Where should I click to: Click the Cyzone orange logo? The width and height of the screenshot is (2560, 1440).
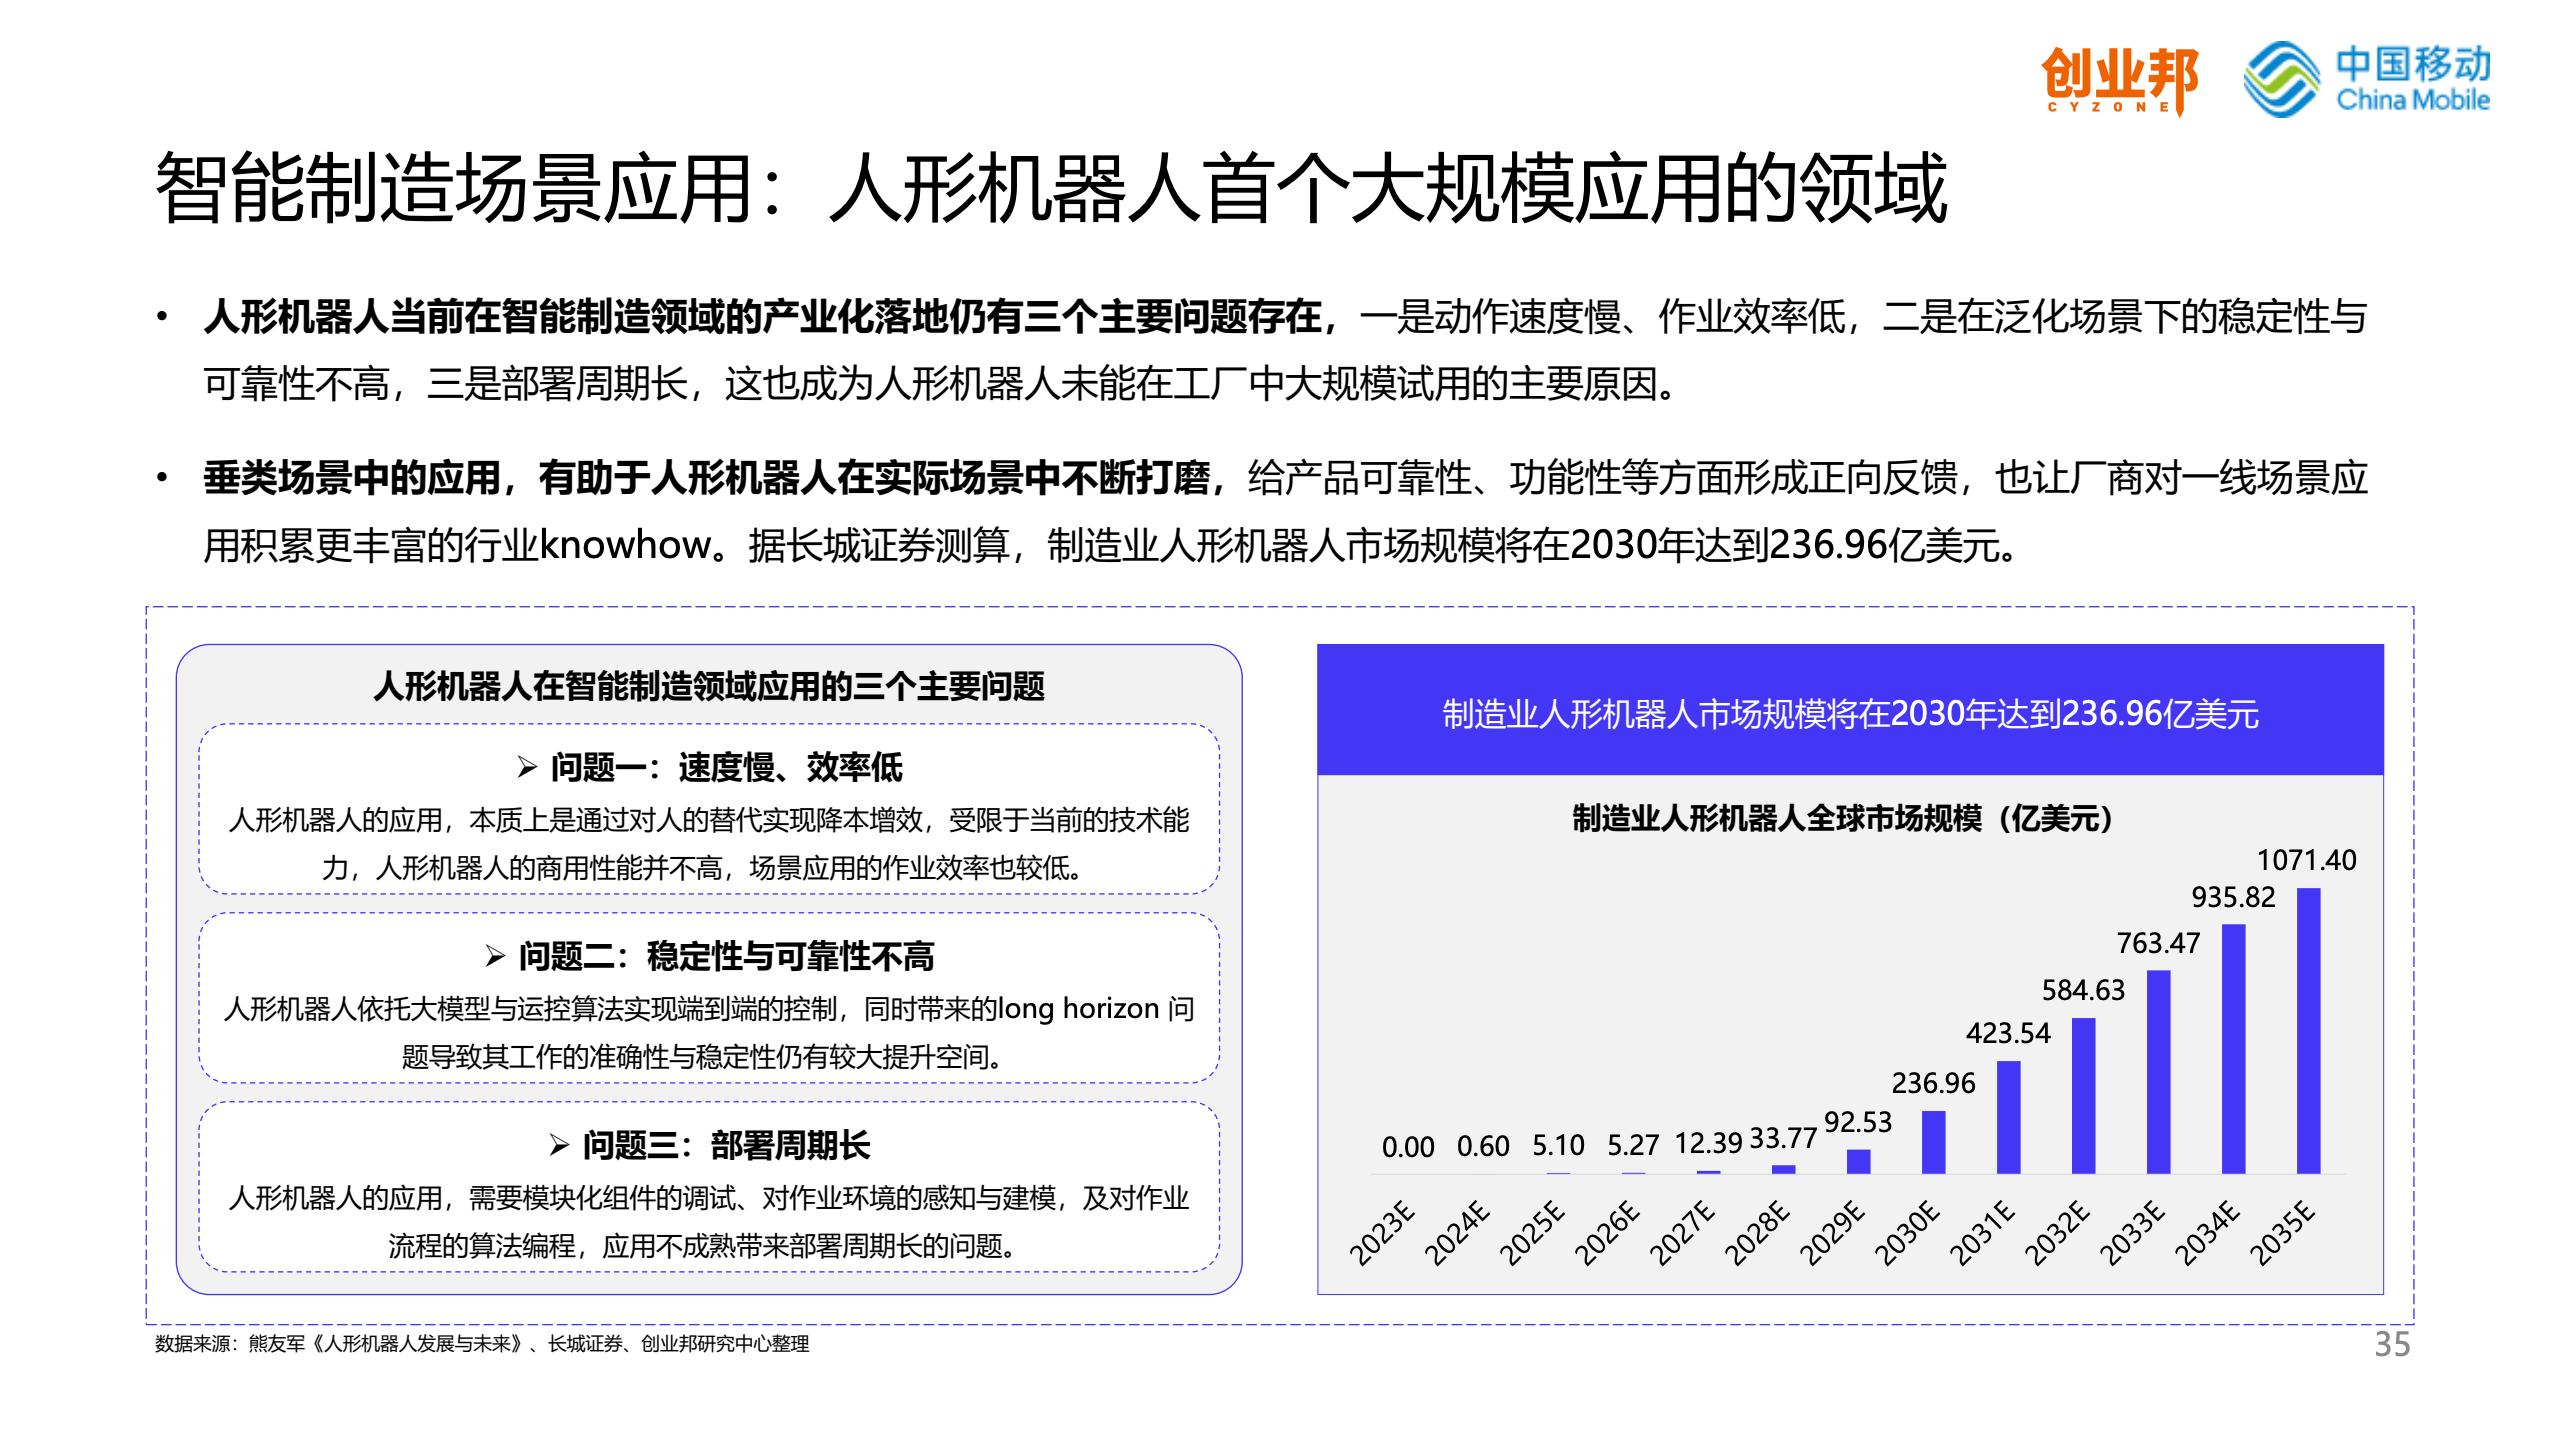coord(2118,80)
